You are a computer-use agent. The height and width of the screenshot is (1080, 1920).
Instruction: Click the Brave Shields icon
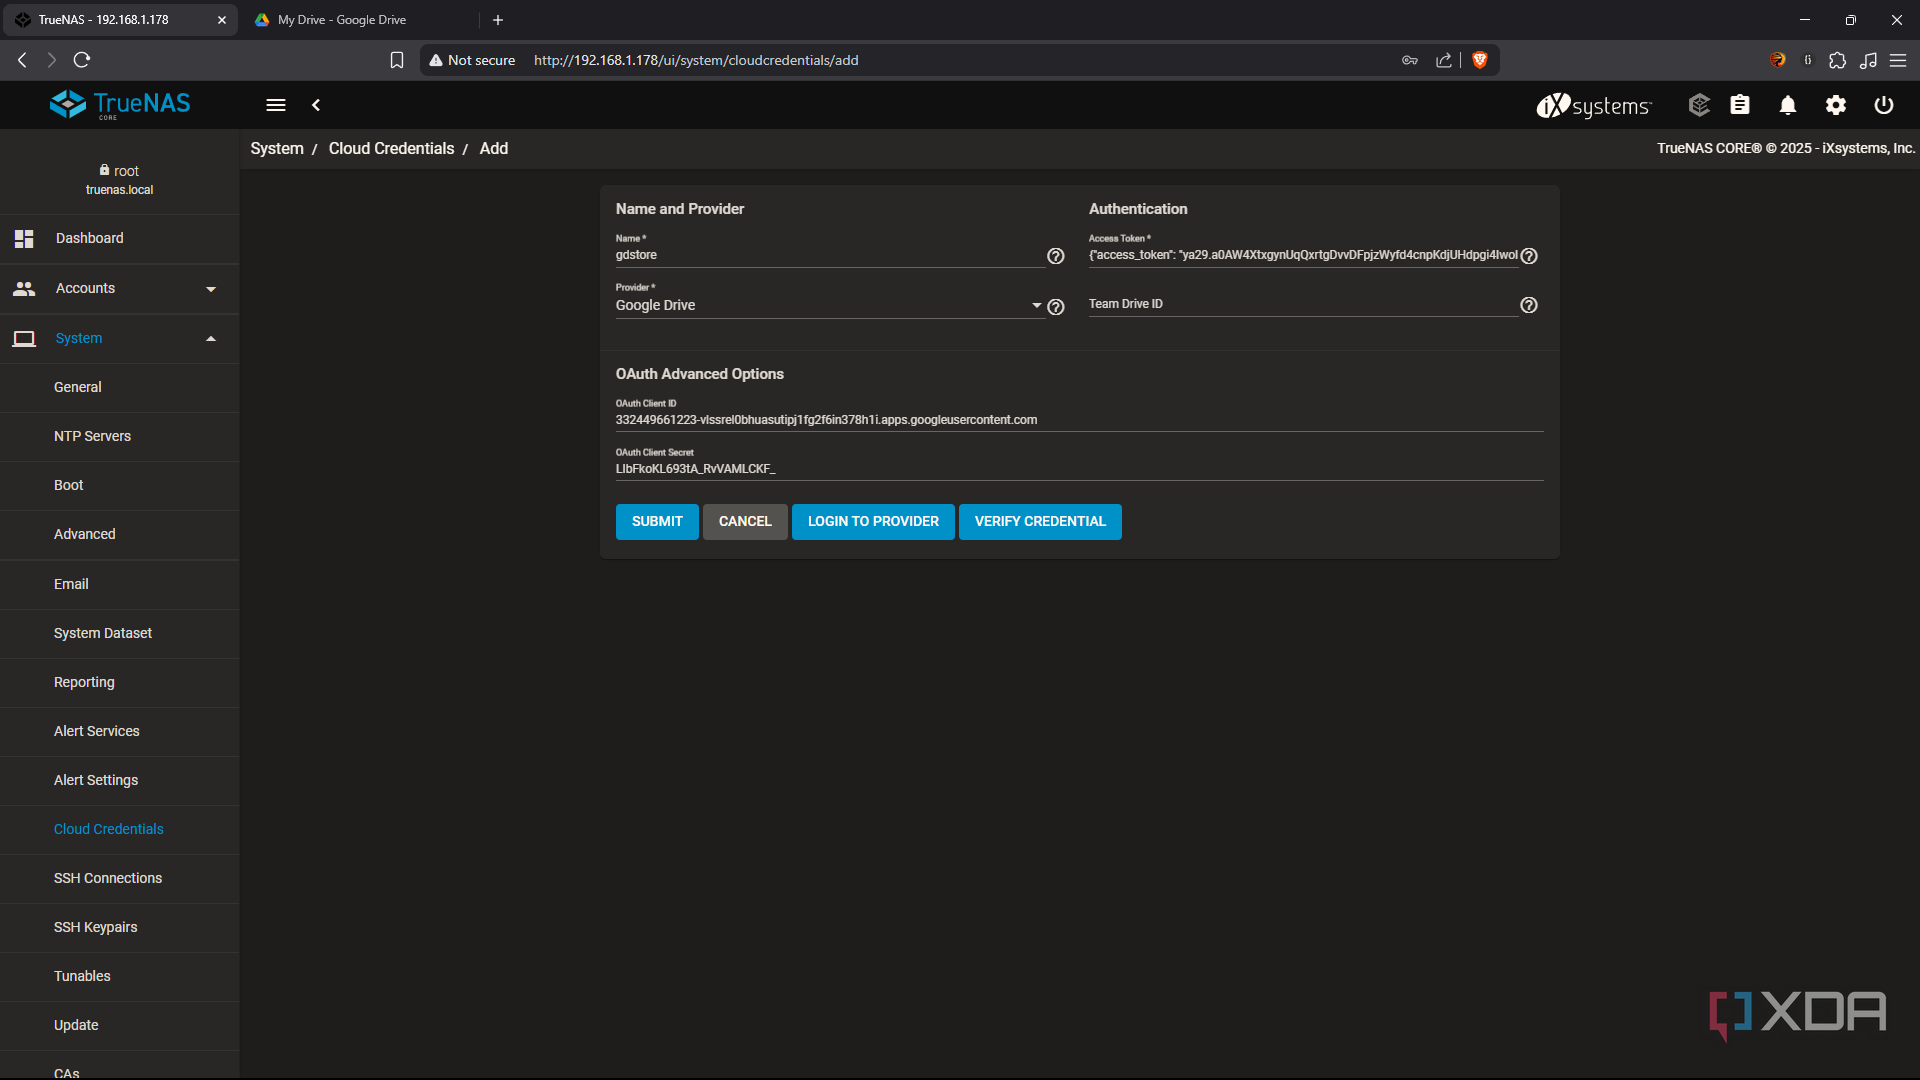click(1480, 60)
